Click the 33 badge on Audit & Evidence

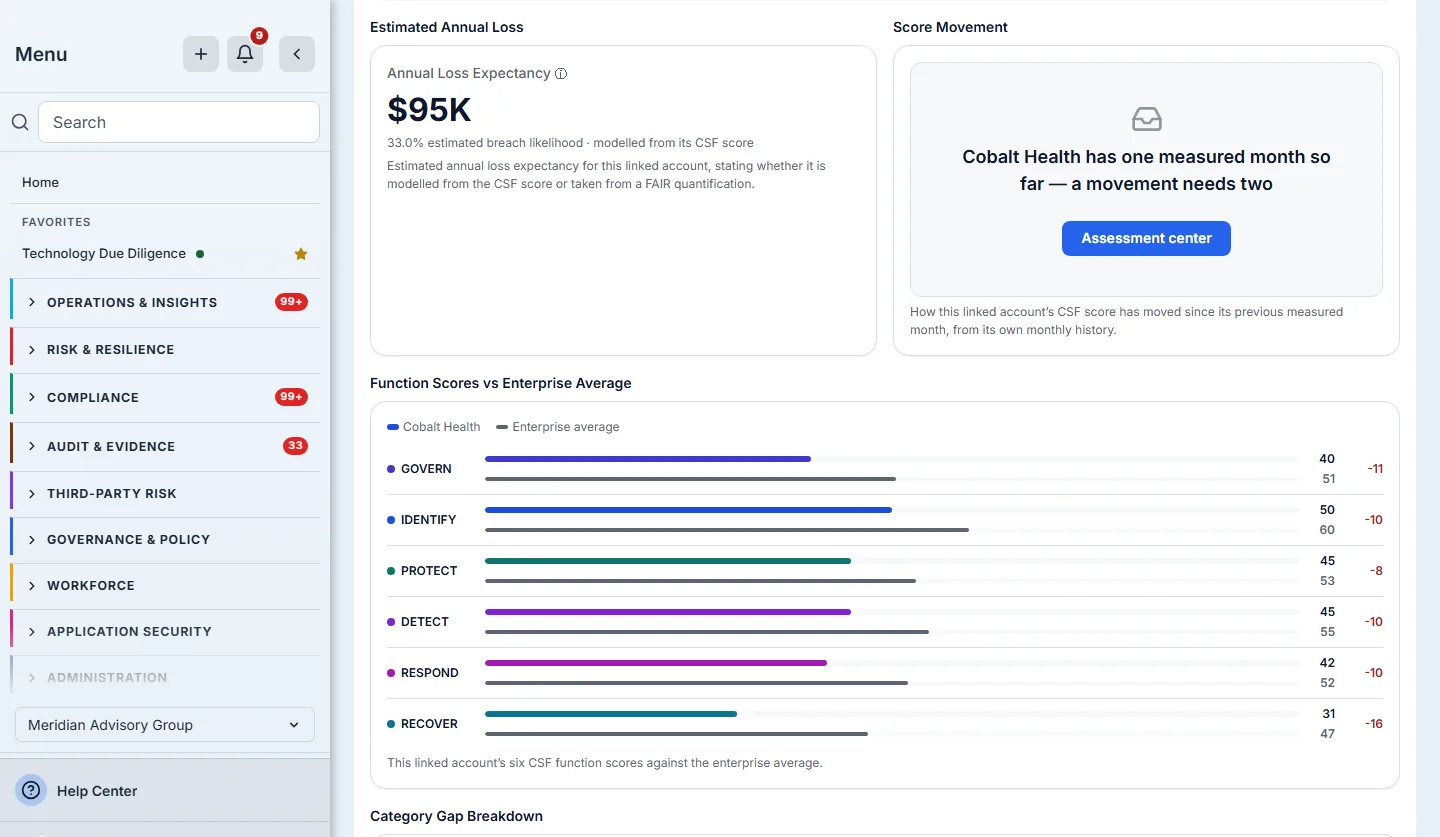(x=295, y=446)
